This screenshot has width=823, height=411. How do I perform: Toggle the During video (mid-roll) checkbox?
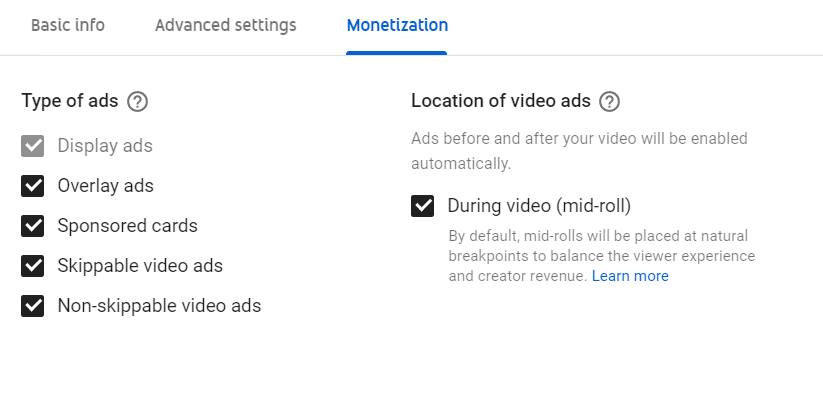pos(423,206)
